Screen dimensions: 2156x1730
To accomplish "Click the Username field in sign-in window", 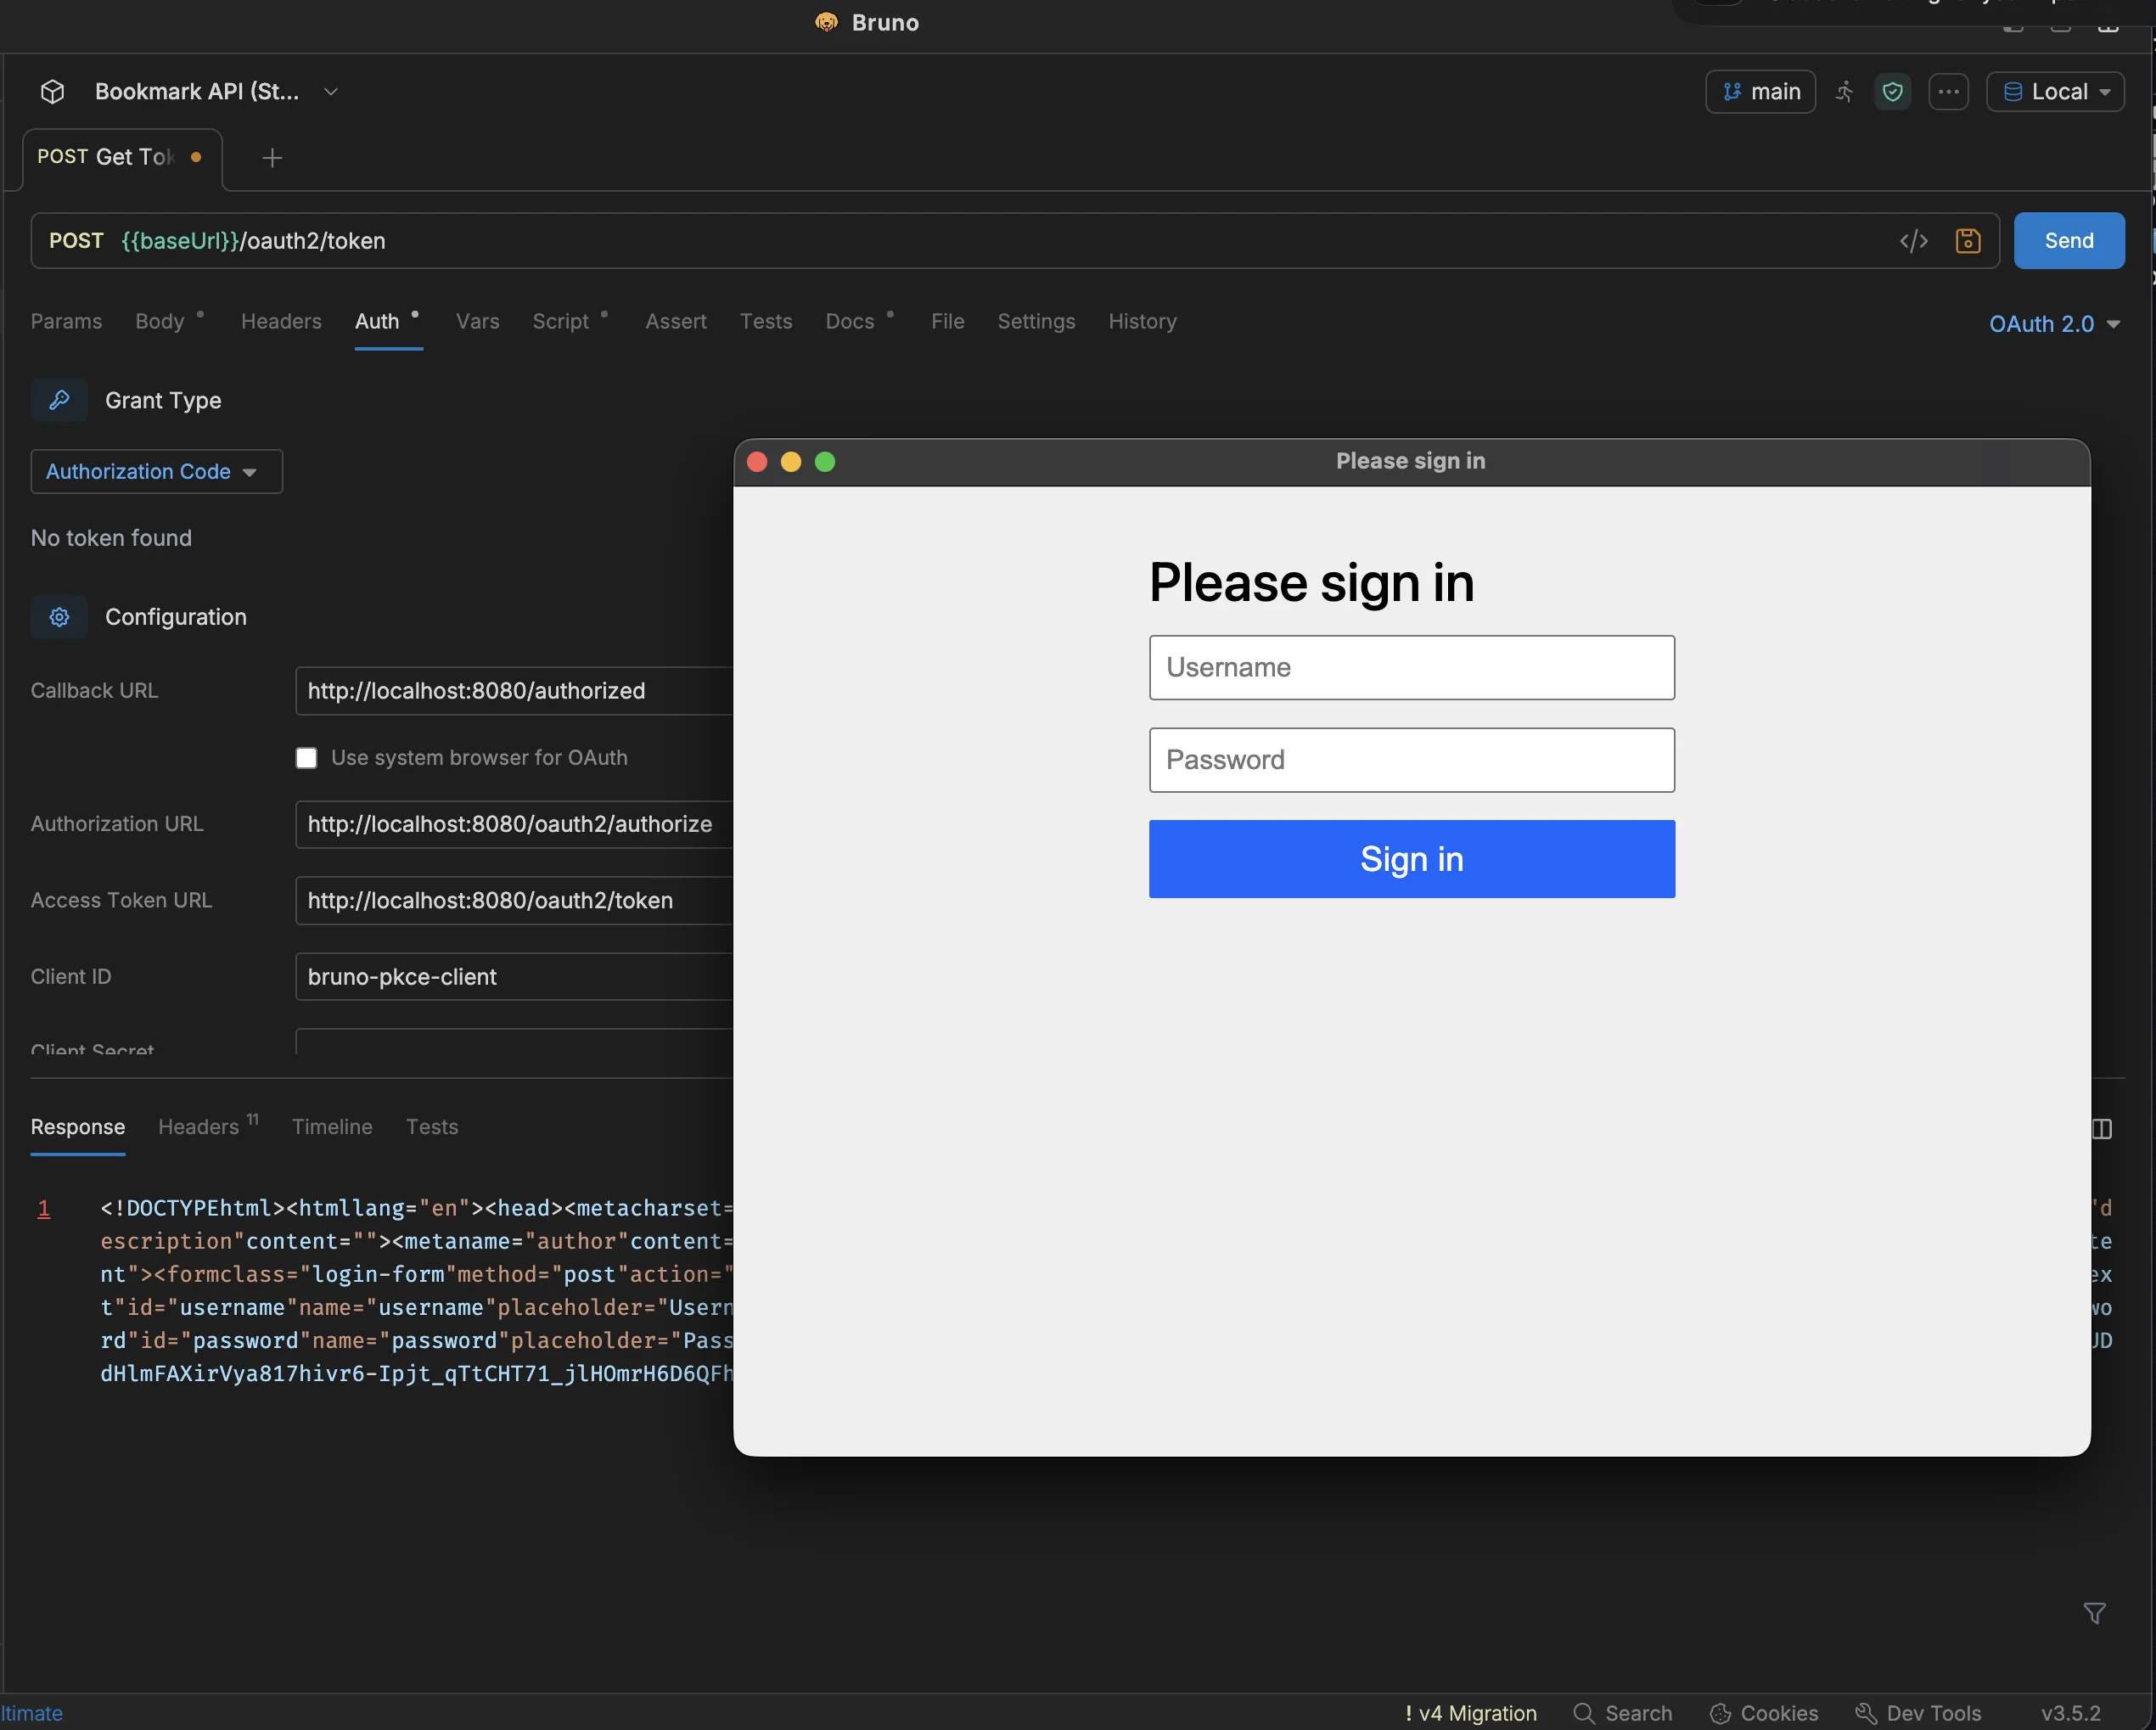I will tap(1412, 668).
